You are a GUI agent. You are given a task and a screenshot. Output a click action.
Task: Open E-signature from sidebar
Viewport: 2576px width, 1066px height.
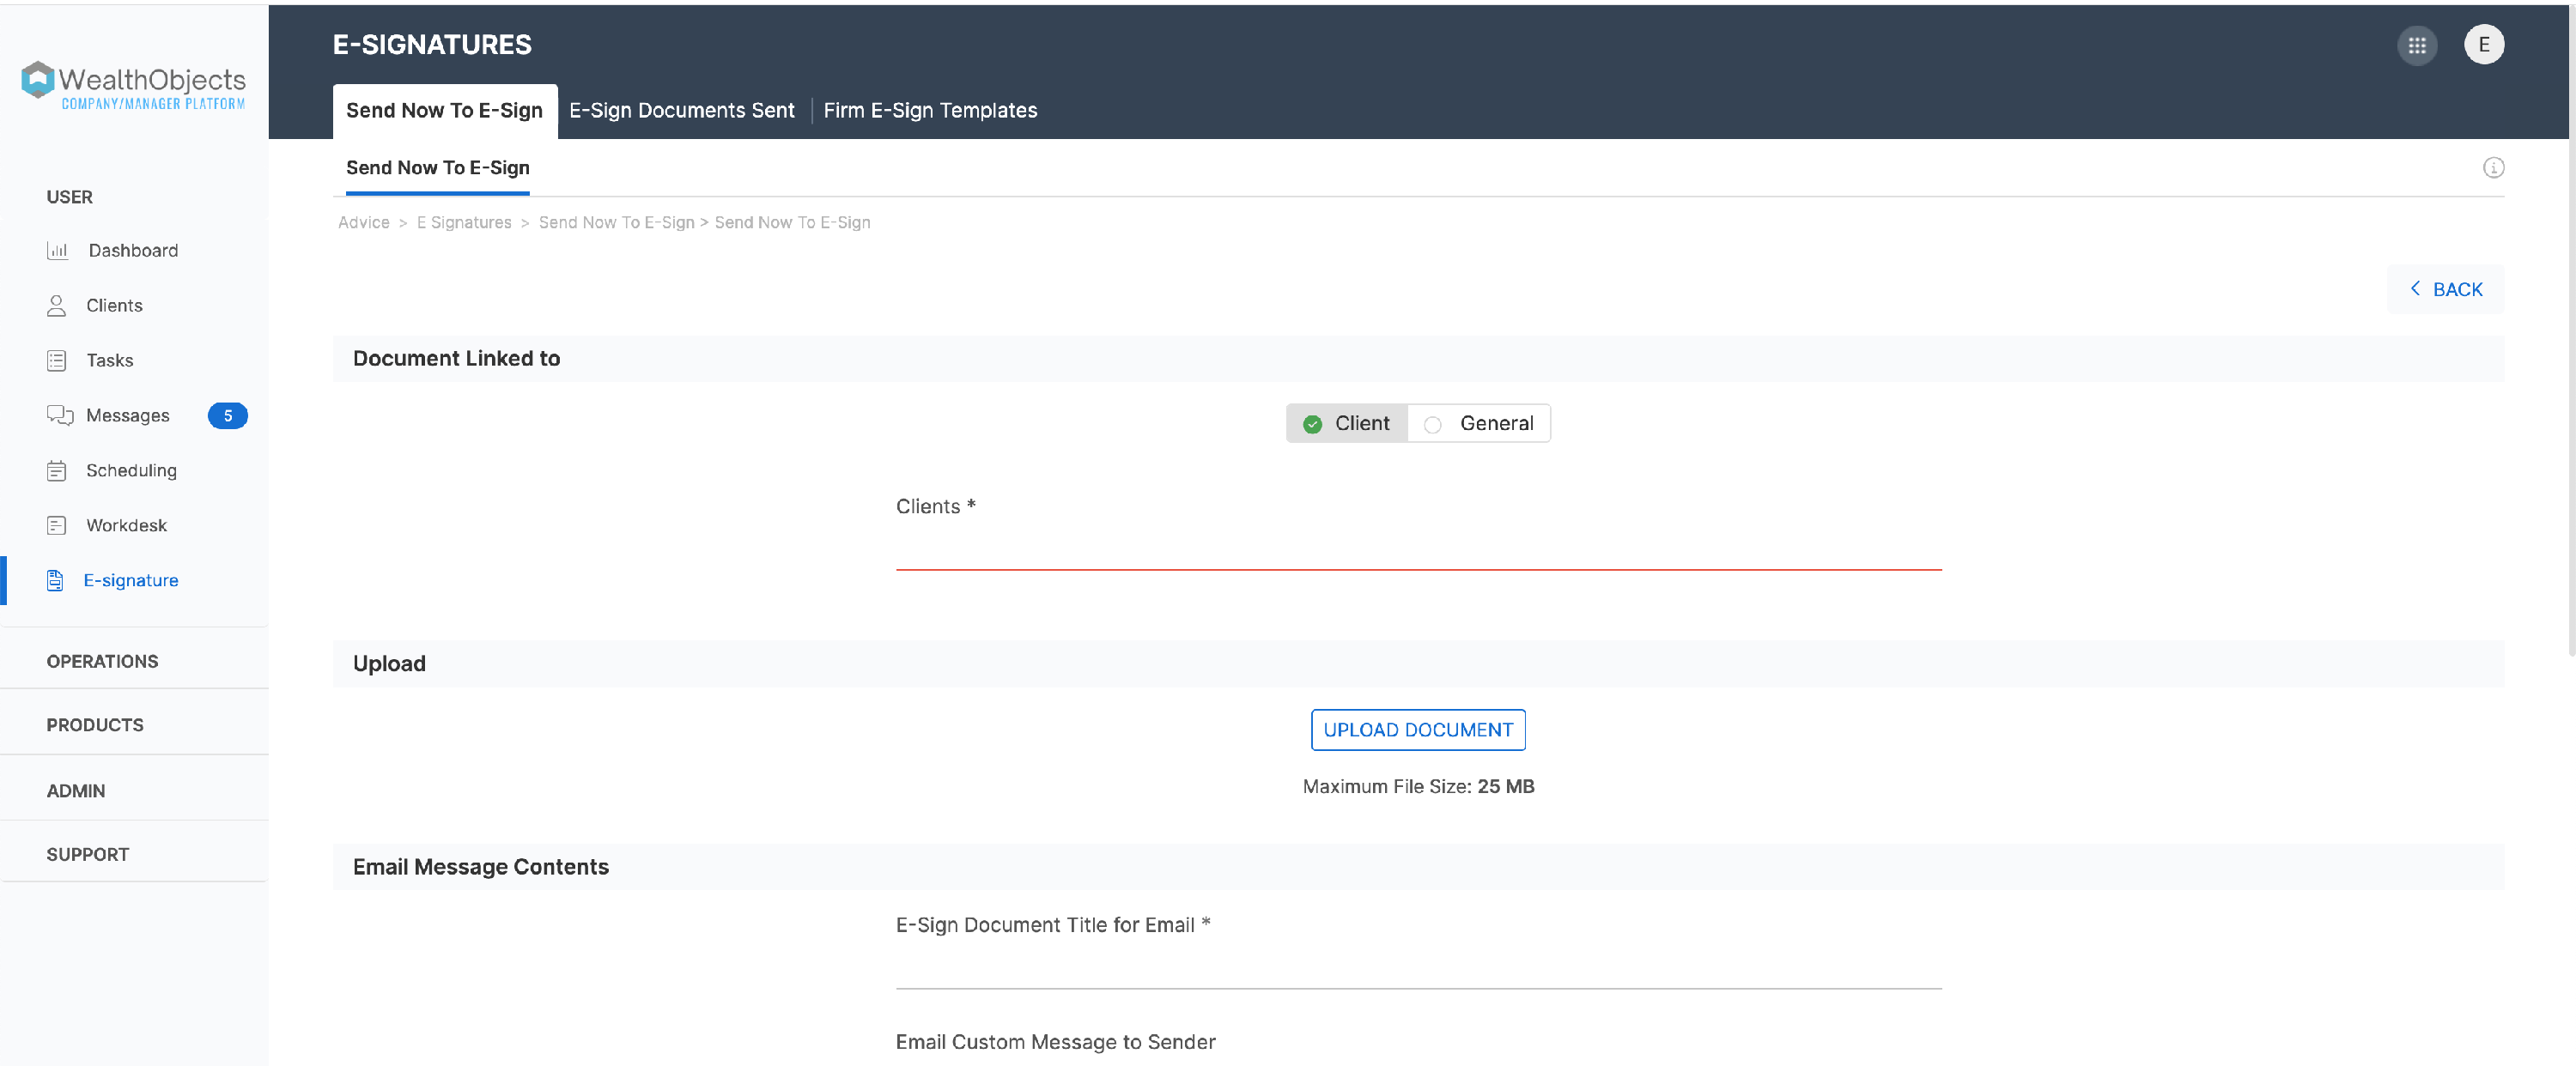130,581
